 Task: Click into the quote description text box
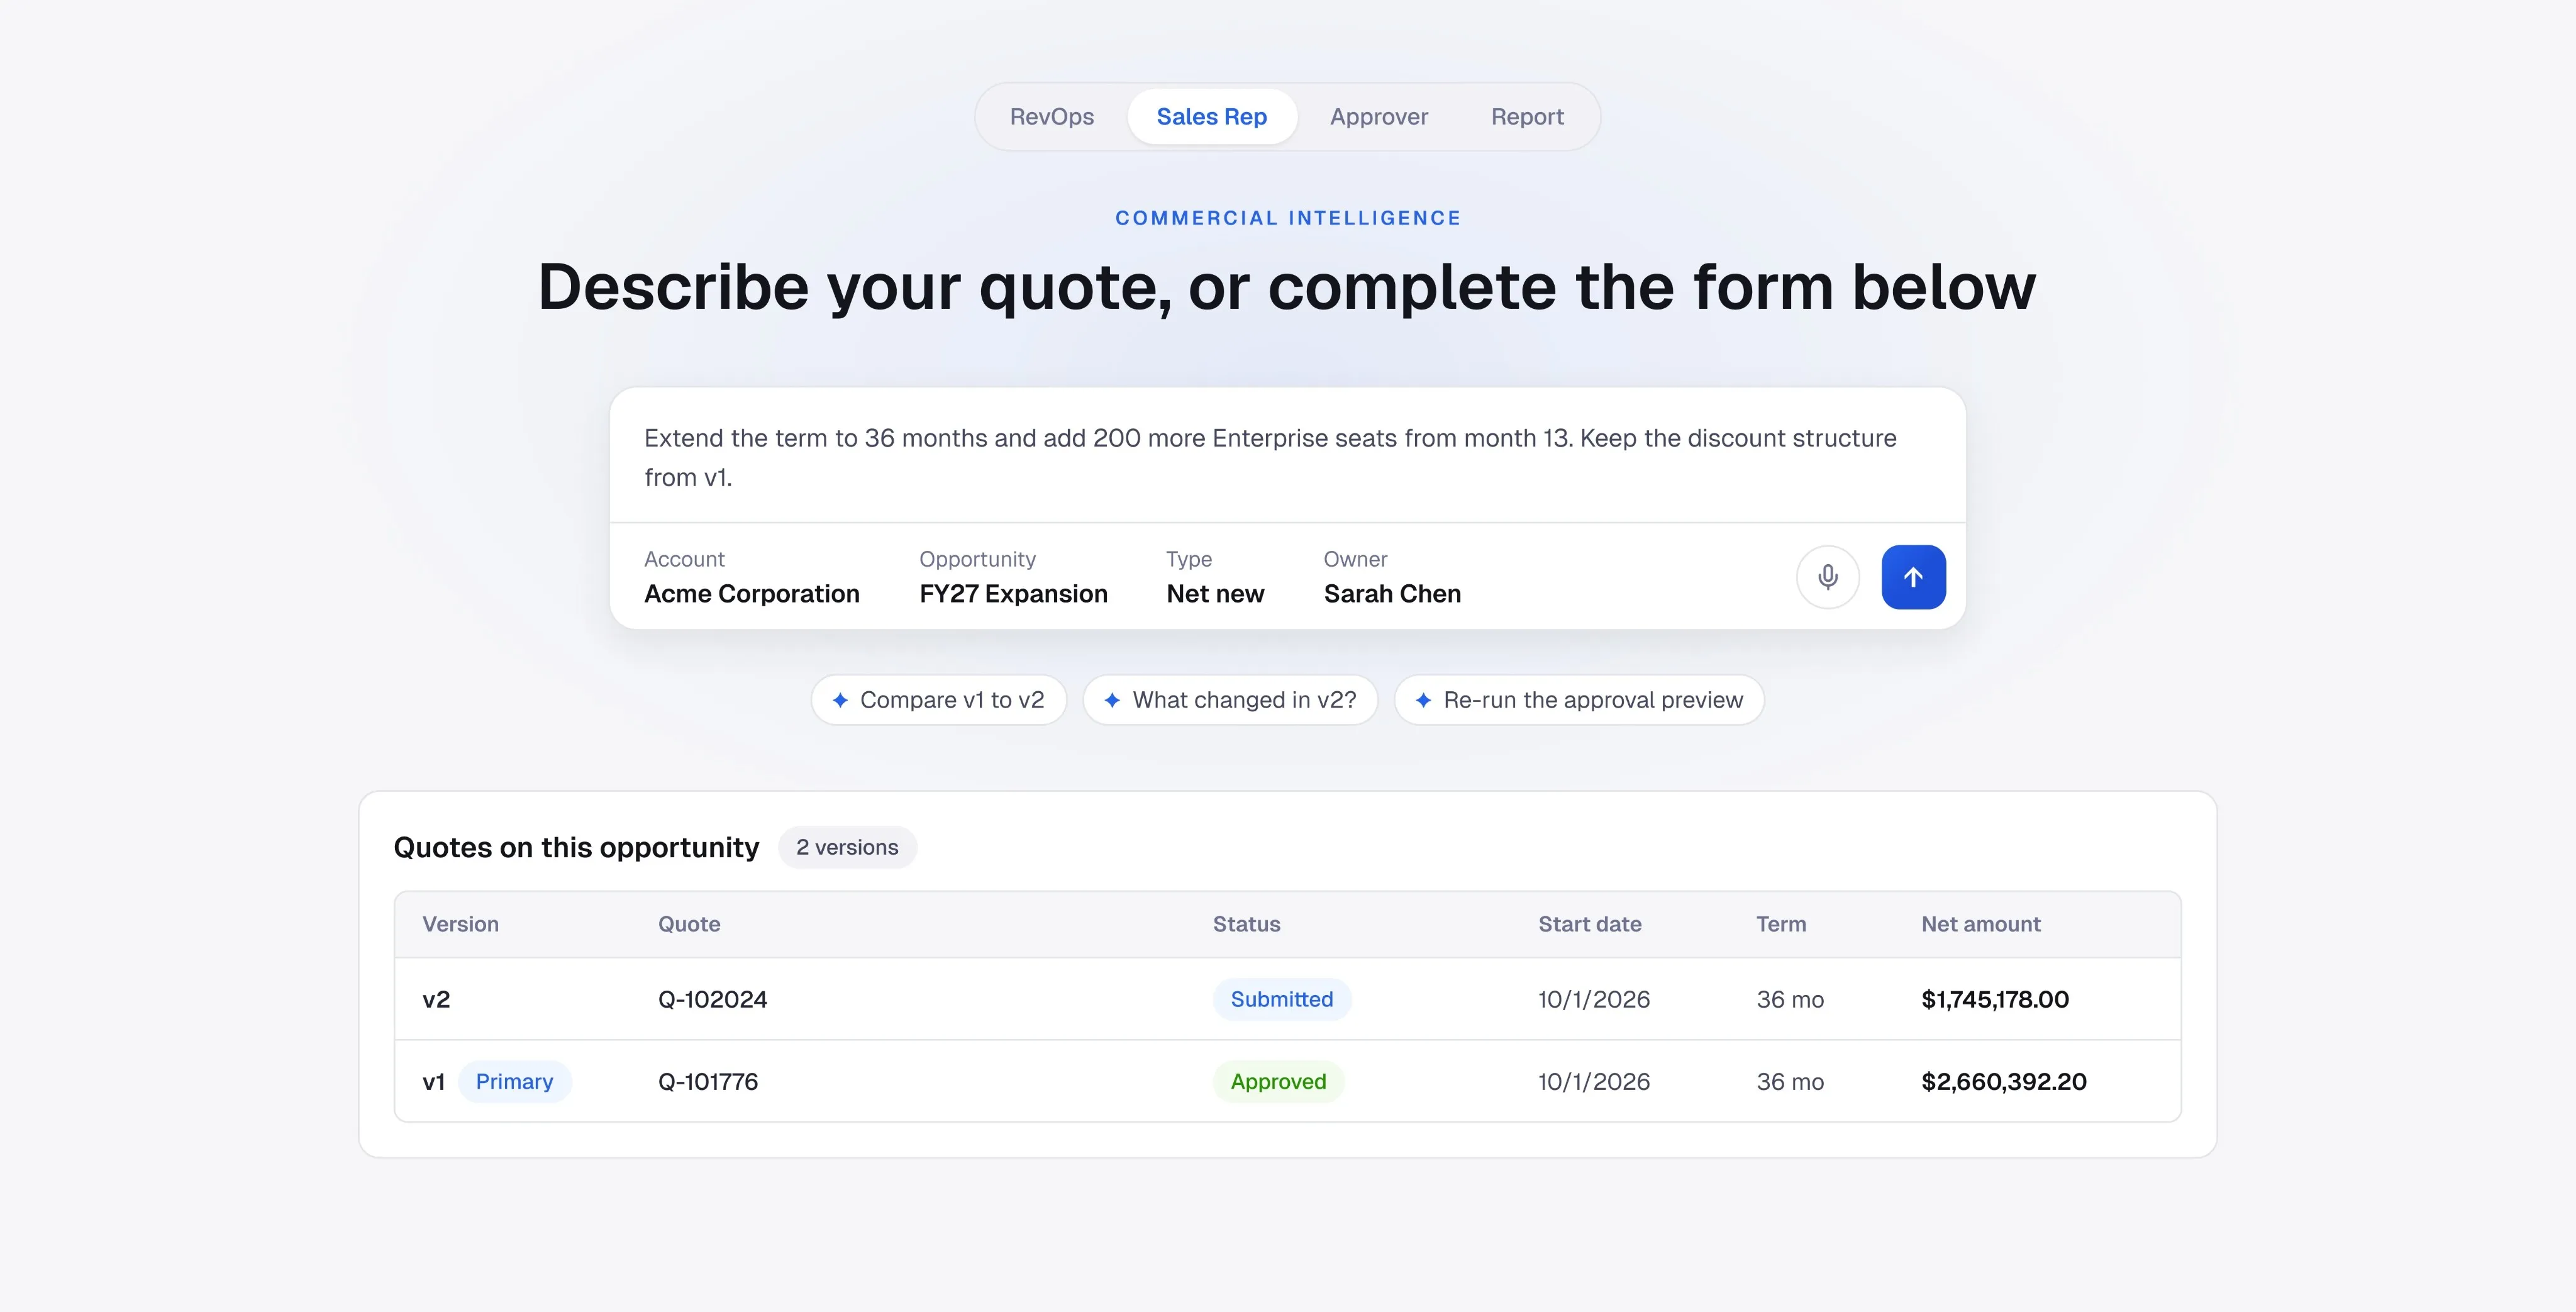pyautogui.click(x=1287, y=457)
